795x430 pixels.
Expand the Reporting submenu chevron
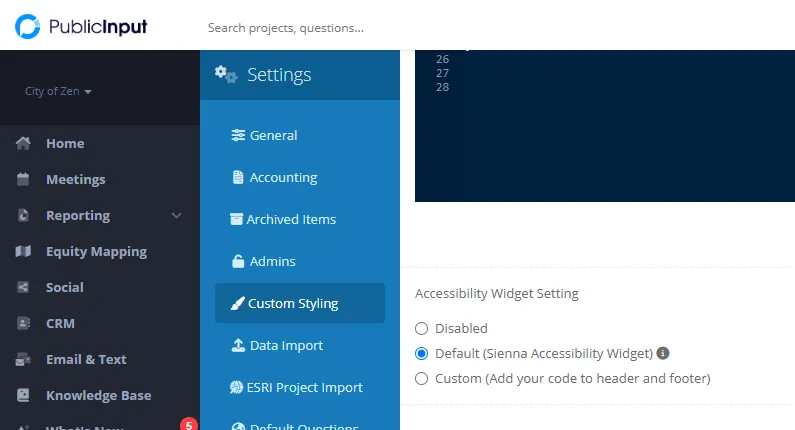[x=177, y=216]
